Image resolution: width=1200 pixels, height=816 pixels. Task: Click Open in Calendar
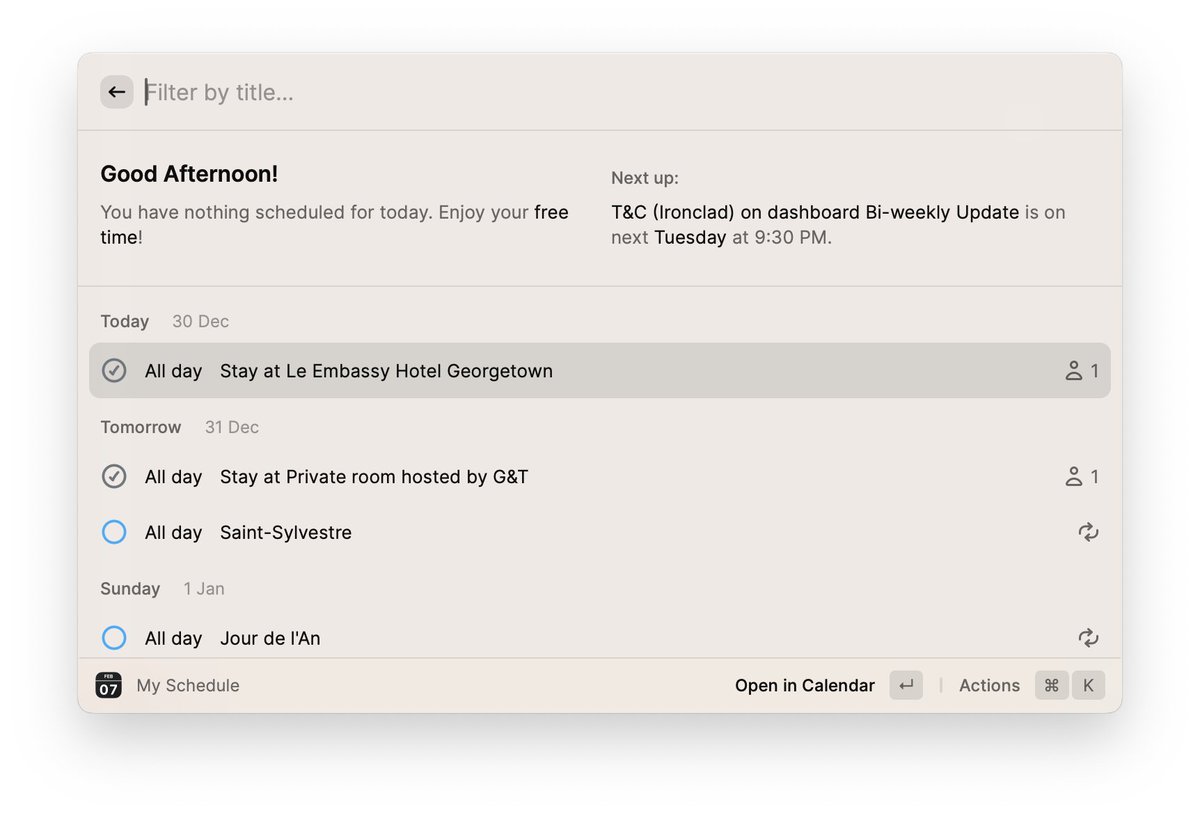pyautogui.click(x=804, y=685)
